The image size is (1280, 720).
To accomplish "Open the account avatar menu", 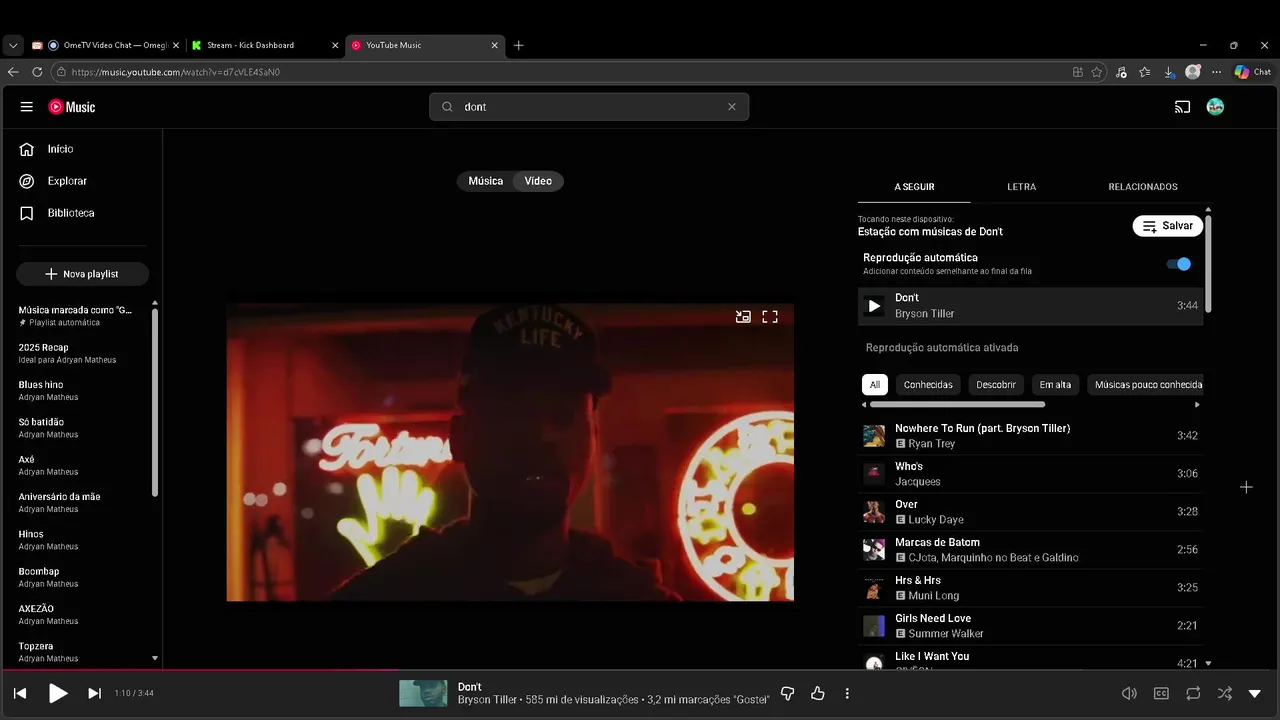I will click(x=1215, y=107).
